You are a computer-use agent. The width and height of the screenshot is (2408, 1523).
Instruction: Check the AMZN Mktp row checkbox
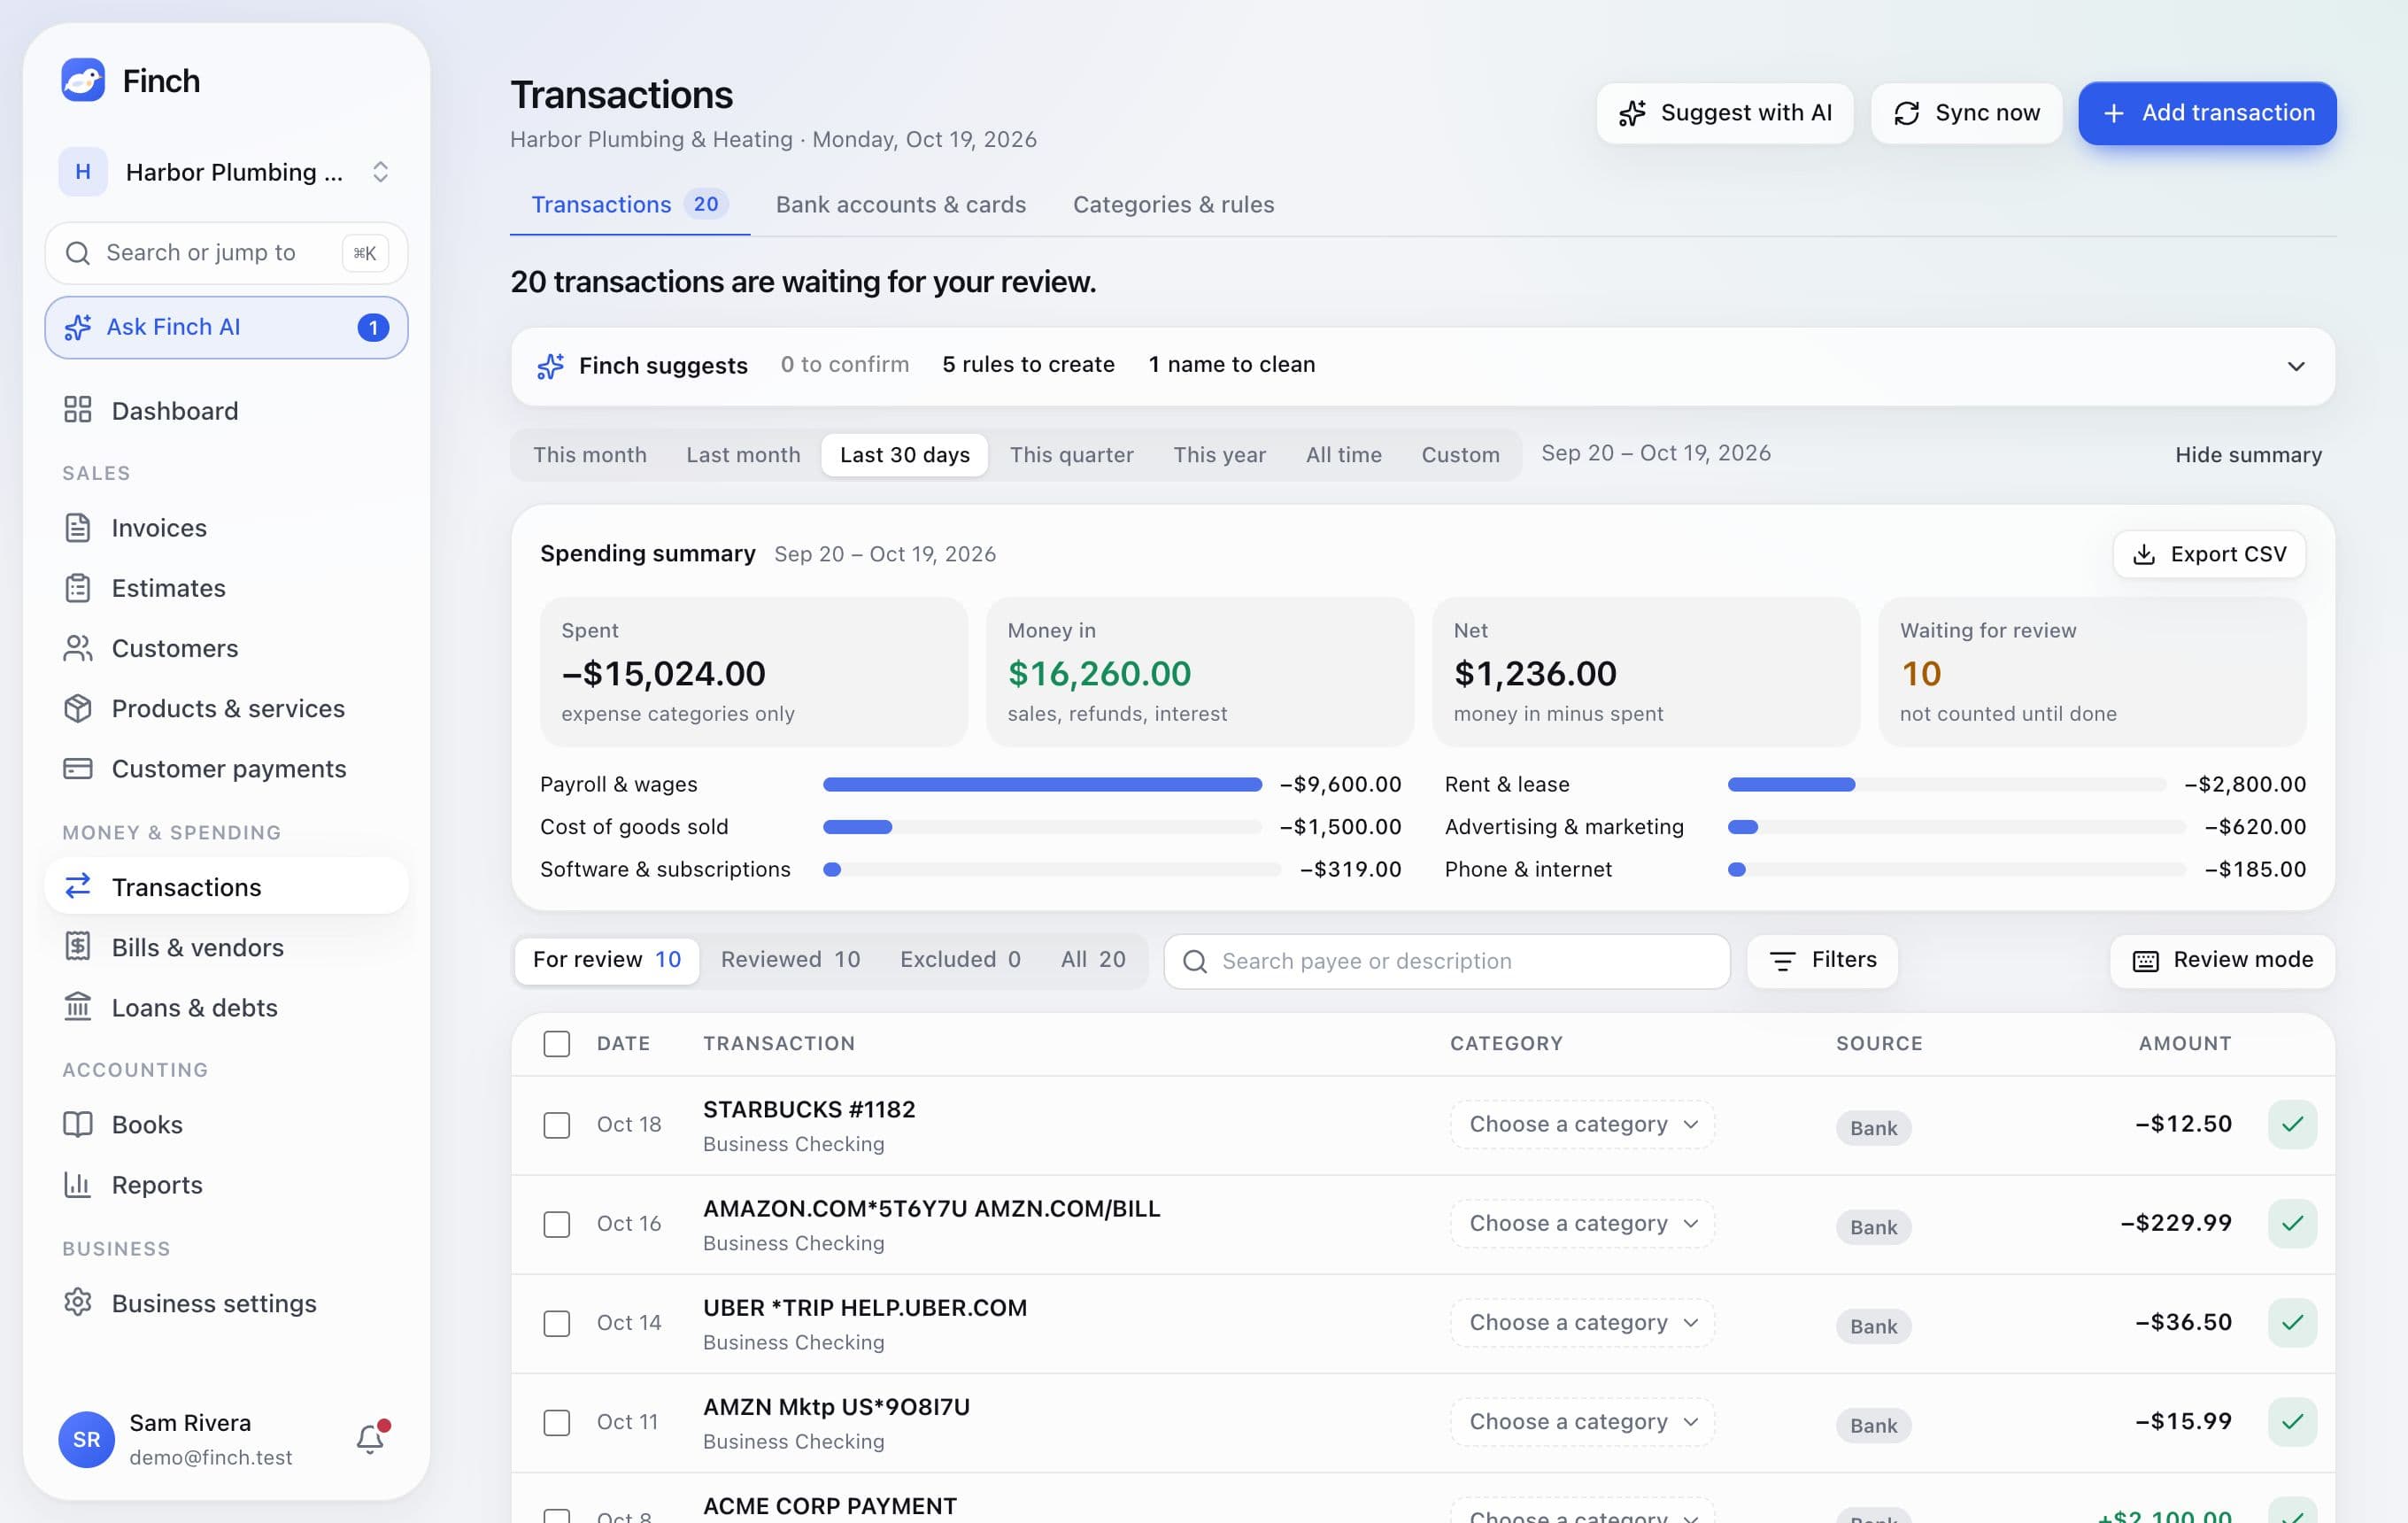(x=557, y=1422)
